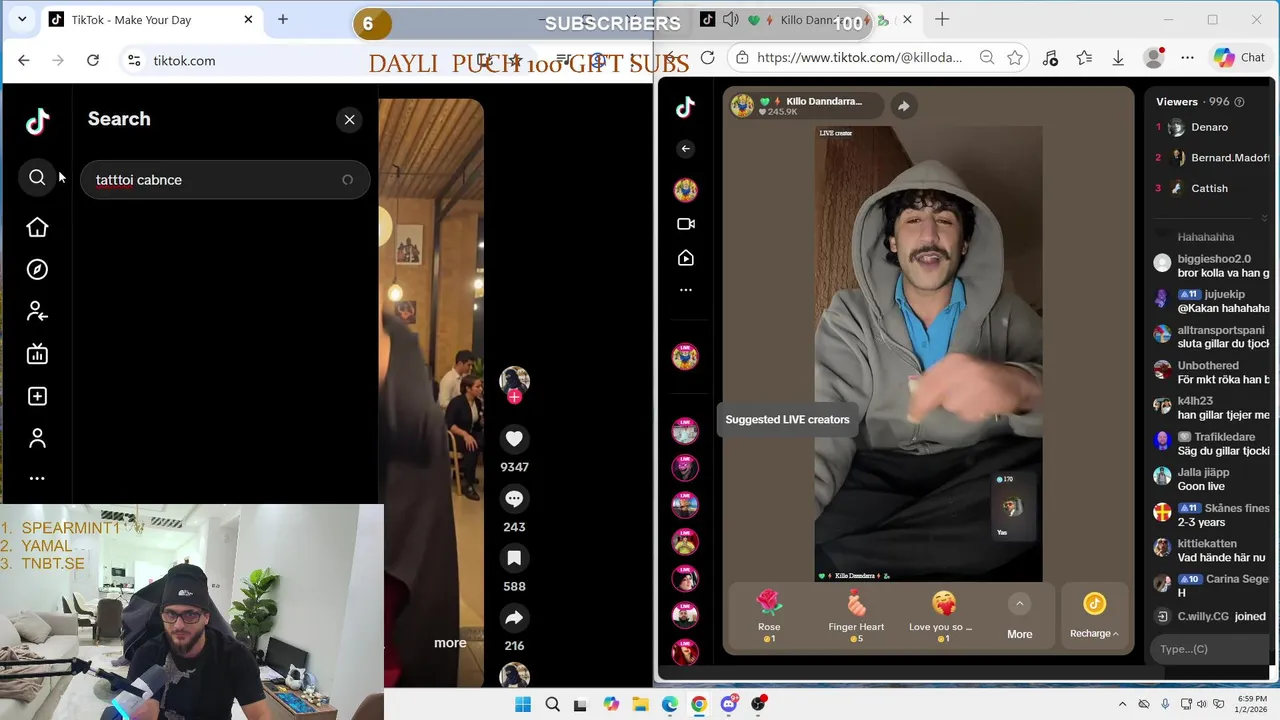Image resolution: width=1280 pixels, height=720 pixels.
Task: Select the 'TikTok - Make Your Day' tab
Action: click(x=152, y=19)
